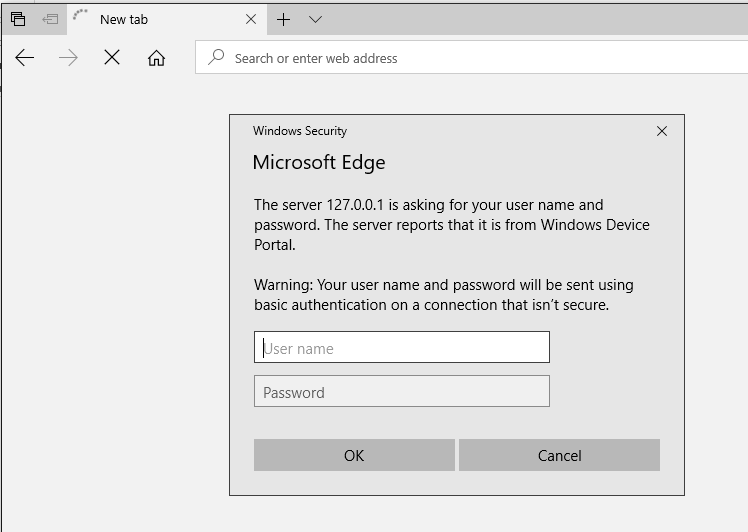The height and width of the screenshot is (532, 748).
Task: Open the tabs you've set aside
Action: (18, 19)
